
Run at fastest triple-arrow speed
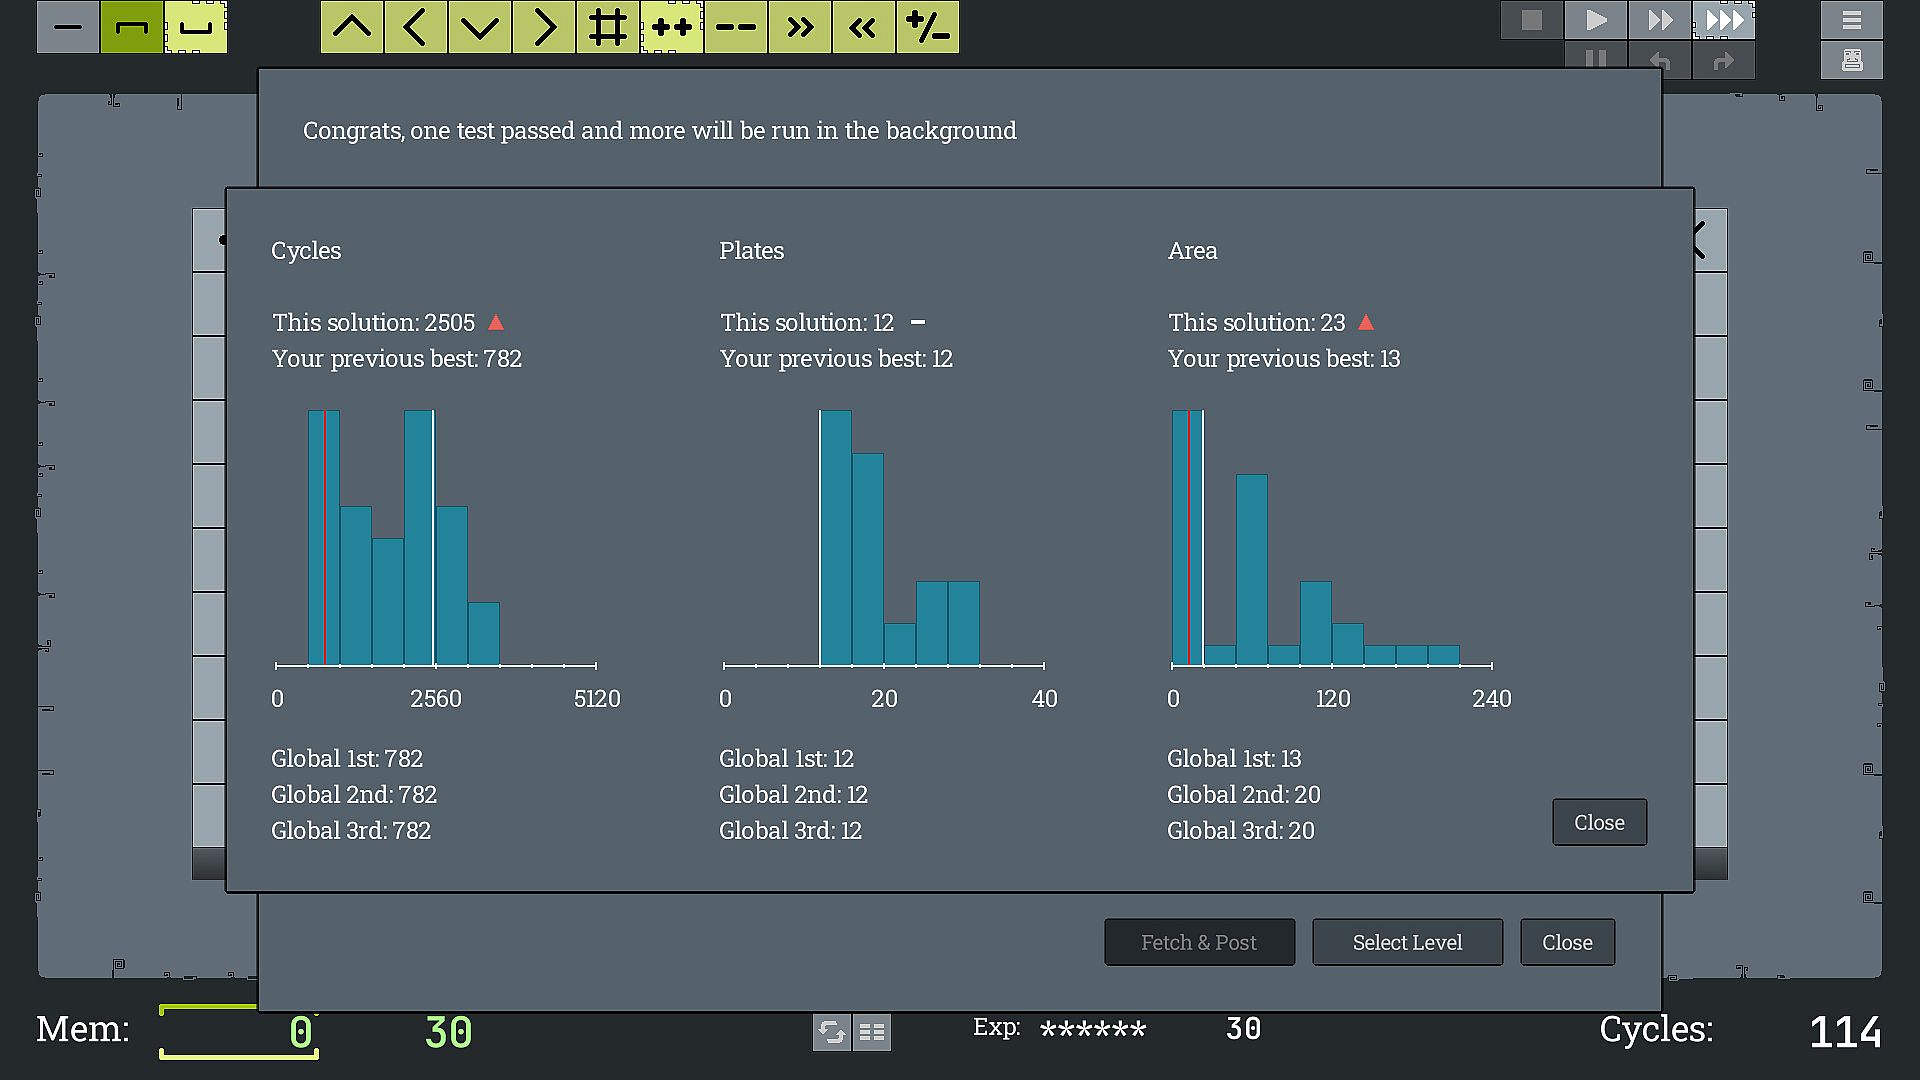click(x=1724, y=20)
